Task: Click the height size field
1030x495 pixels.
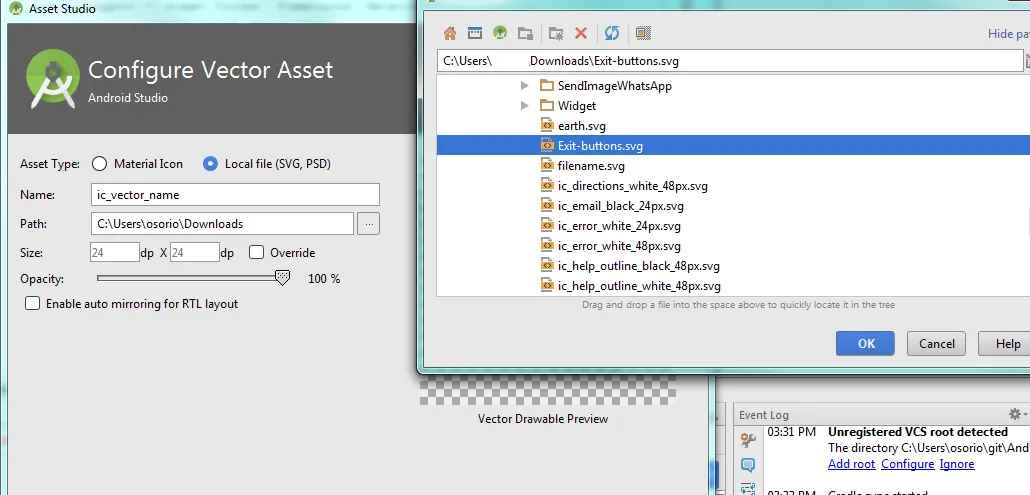Action: (x=194, y=253)
